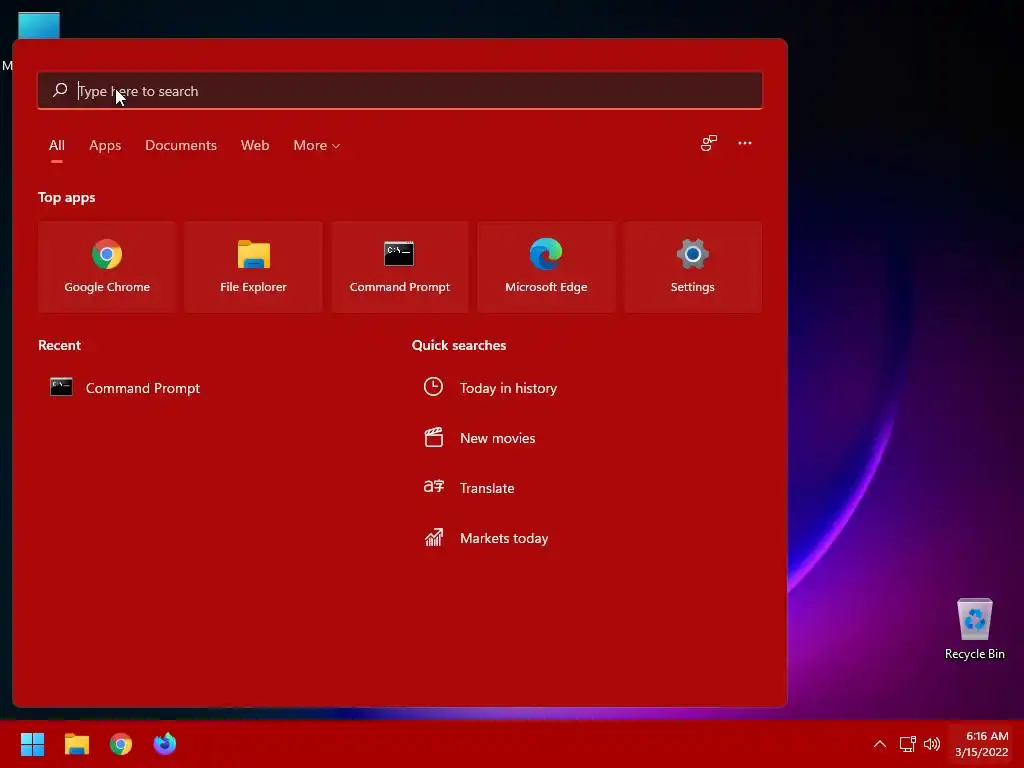Show hidden tray icons chevron
The height and width of the screenshot is (768, 1024).
880,744
